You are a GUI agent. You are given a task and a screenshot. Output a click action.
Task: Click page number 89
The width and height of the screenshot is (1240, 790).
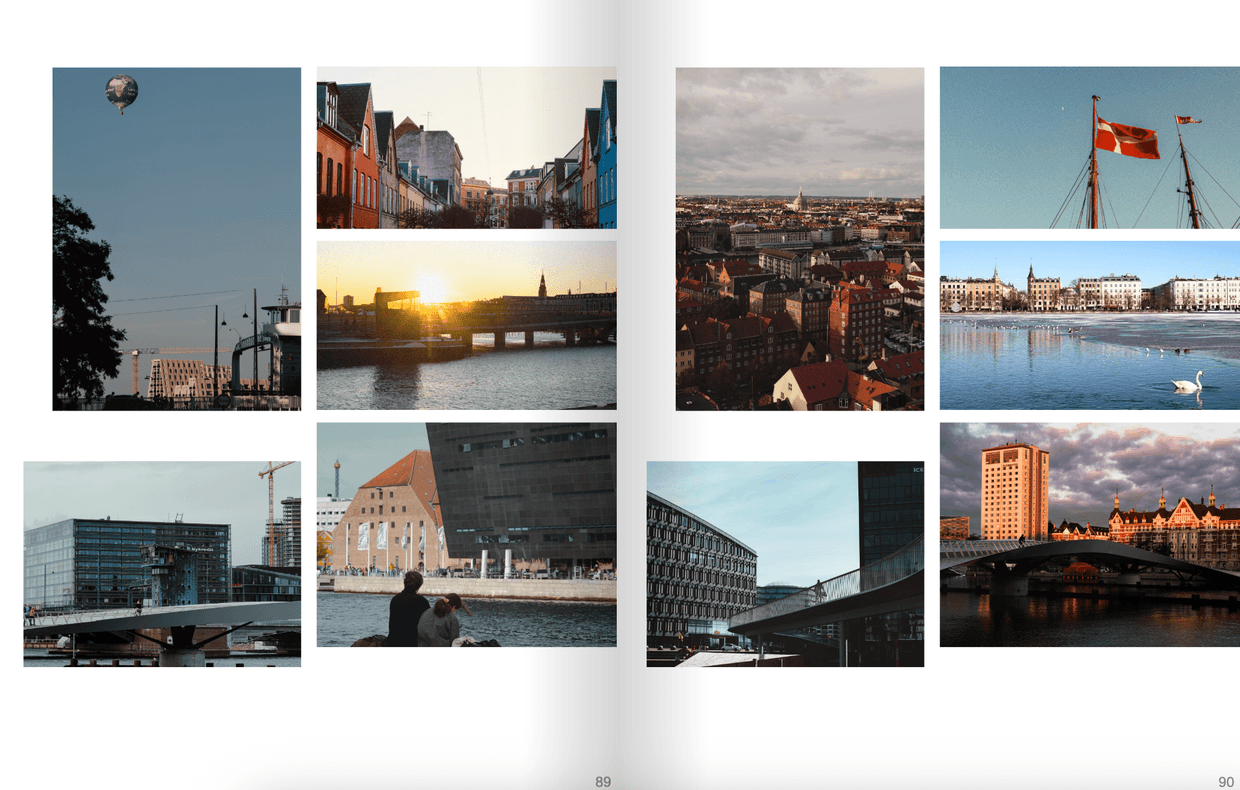(x=603, y=782)
